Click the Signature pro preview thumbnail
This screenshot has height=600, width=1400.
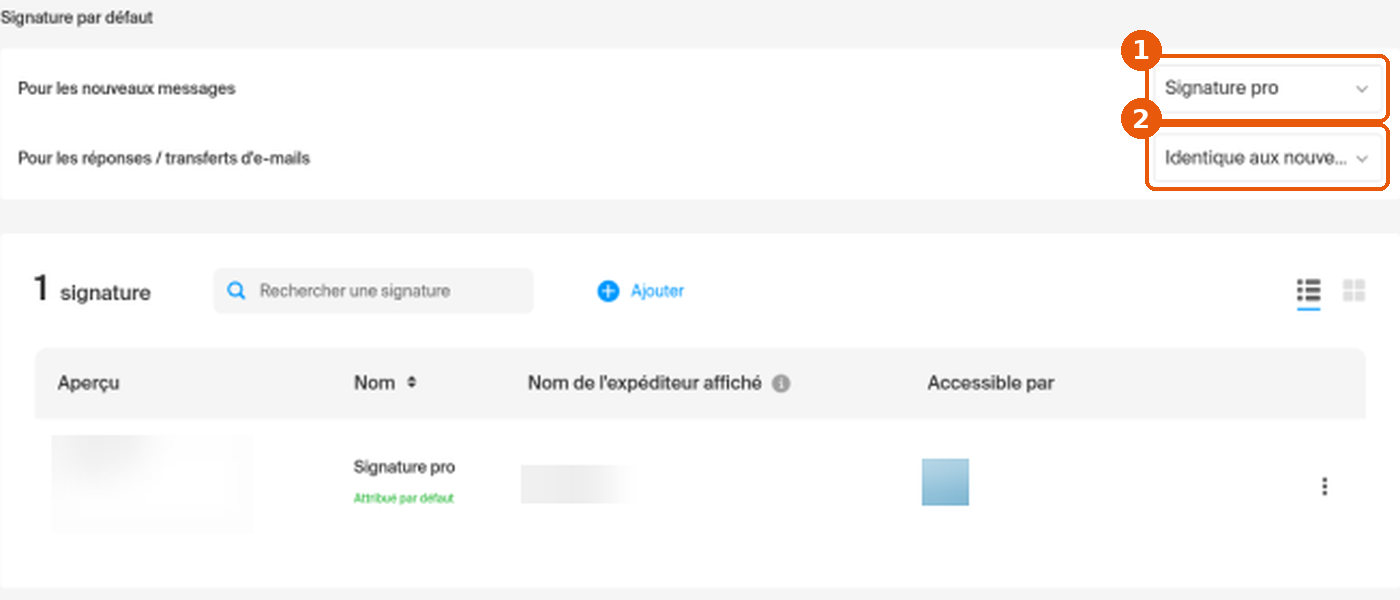tap(151, 483)
